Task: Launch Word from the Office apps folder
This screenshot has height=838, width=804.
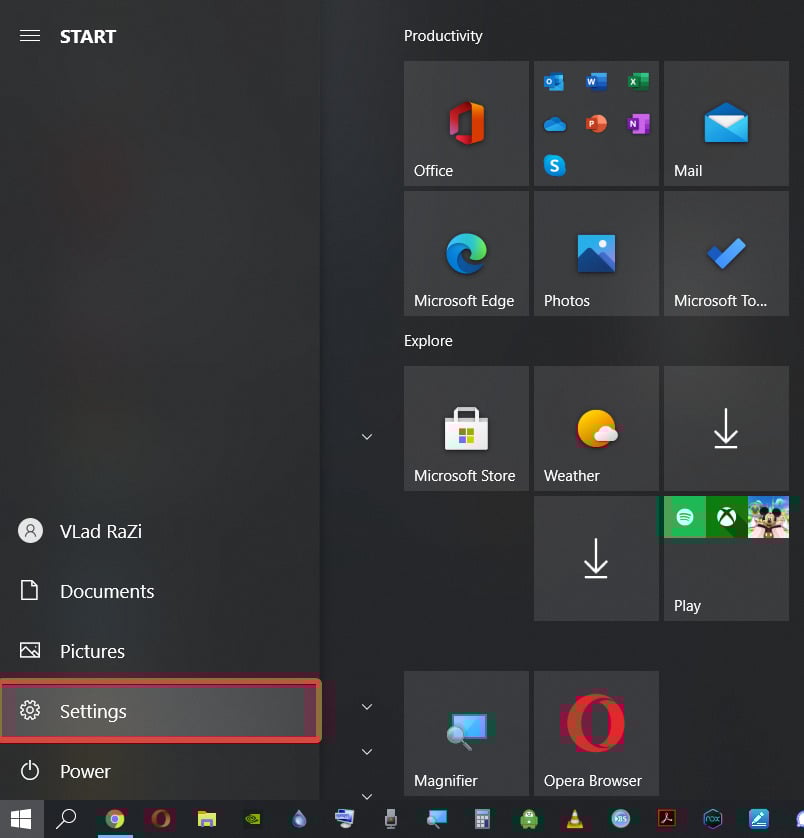Action: (596, 82)
